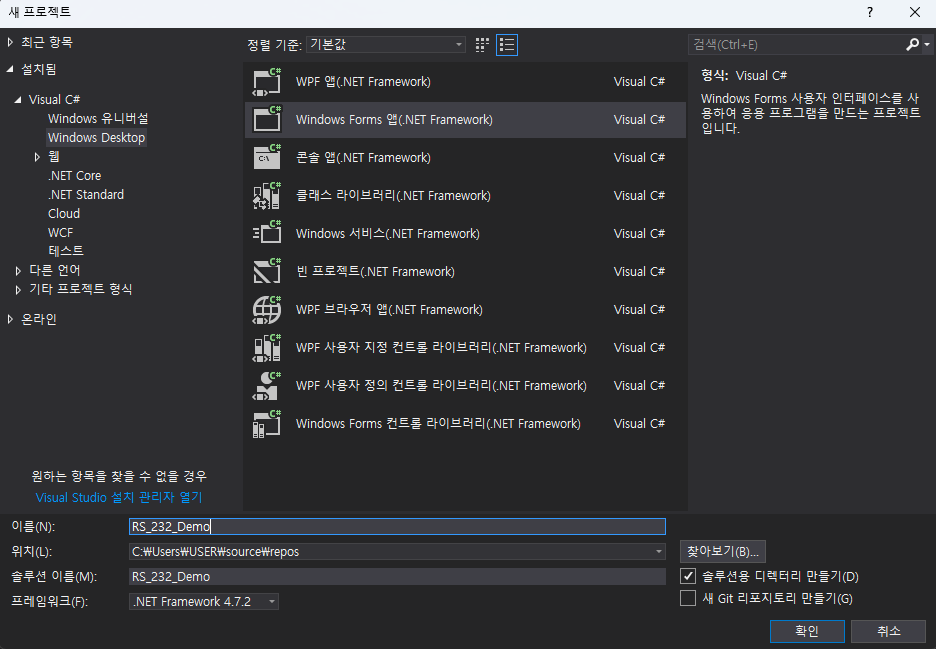
Task: Select .NET Core category
Action: (x=75, y=176)
